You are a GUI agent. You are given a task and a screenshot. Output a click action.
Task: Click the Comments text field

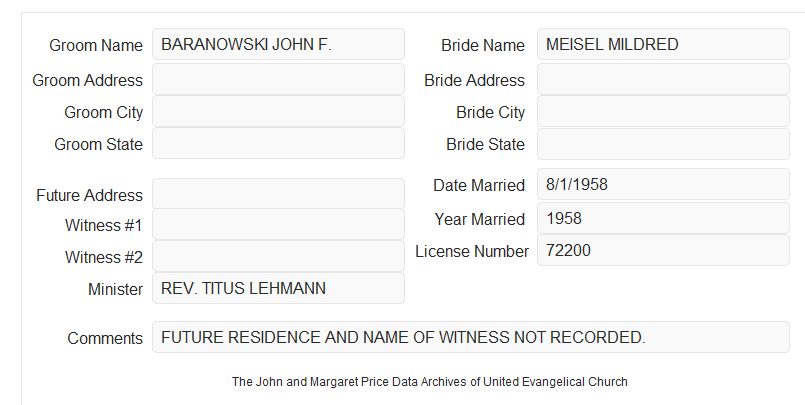(x=471, y=337)
